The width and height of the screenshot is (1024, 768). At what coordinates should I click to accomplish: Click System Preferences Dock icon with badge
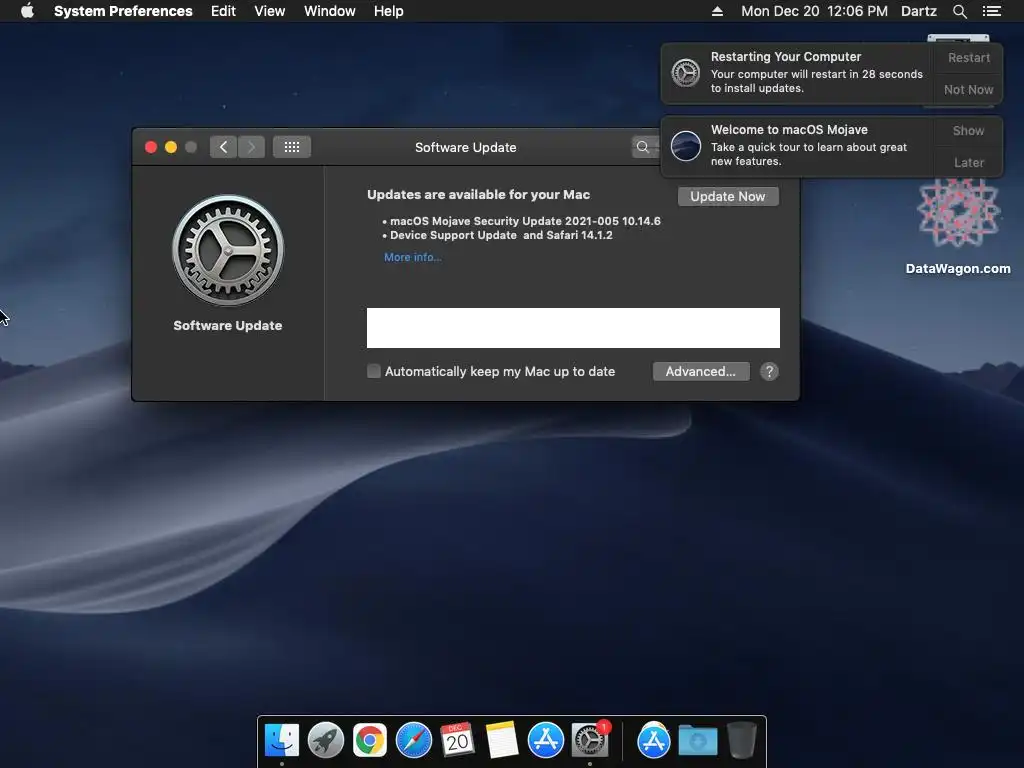tap(590, 741)
